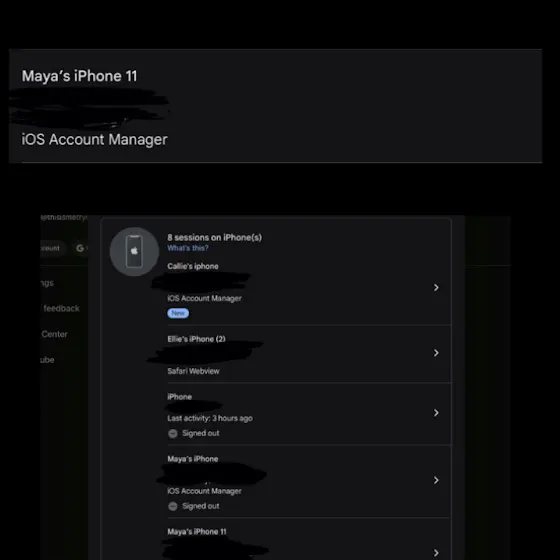Click "Maya's iPhone 11" title in top card
Image resolution: width=560 pixels, height=560 pixels.
coord(79,76)
